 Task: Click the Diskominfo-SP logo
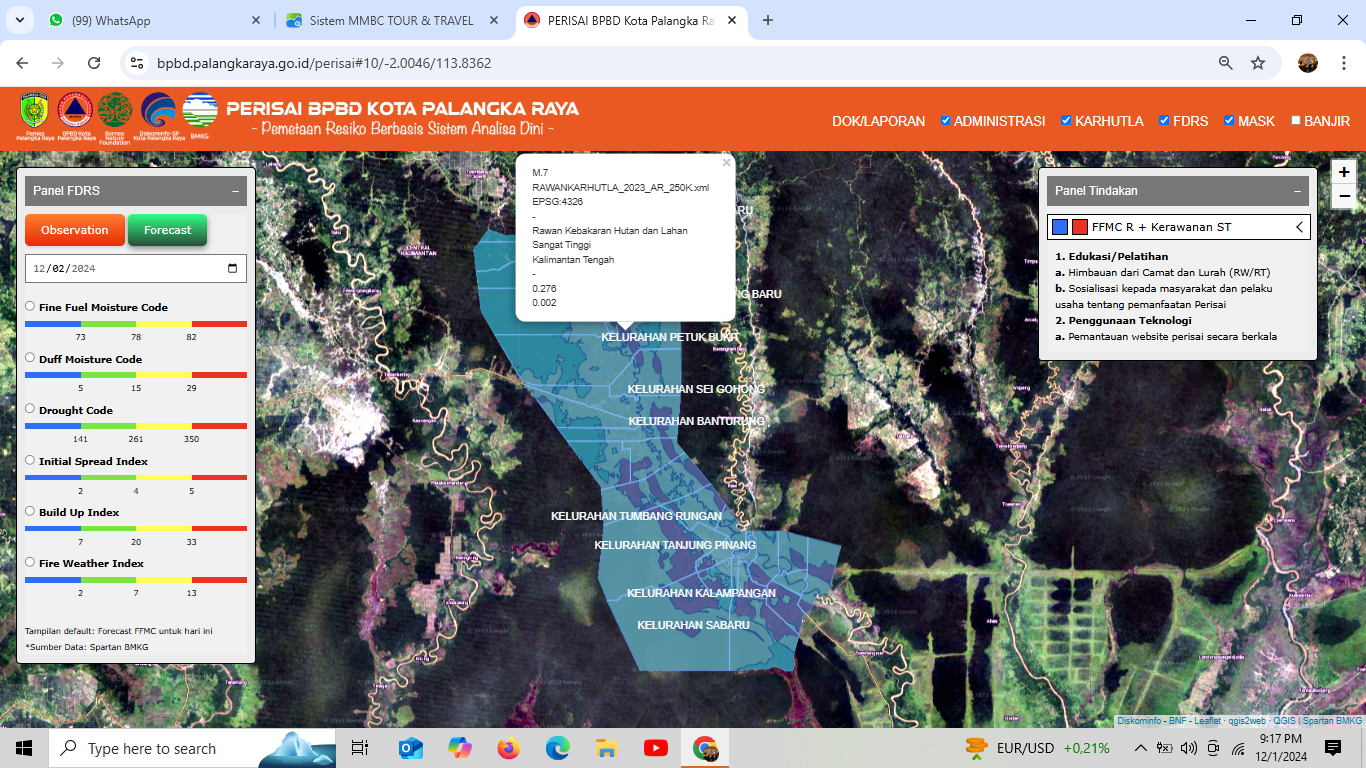[x=158, y=110]
